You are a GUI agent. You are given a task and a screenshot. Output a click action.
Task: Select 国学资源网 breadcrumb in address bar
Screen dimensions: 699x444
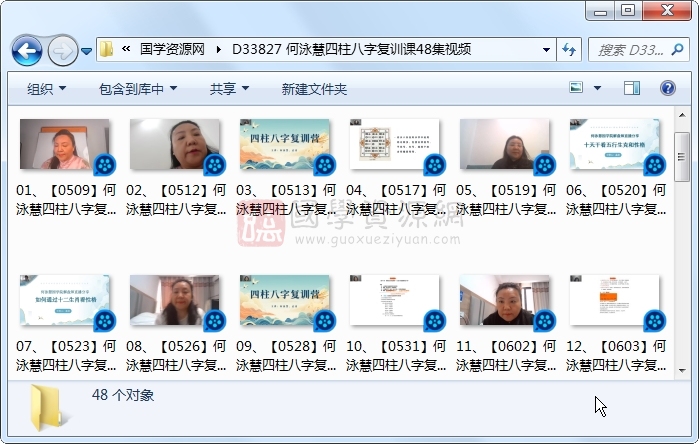[172, 49]
